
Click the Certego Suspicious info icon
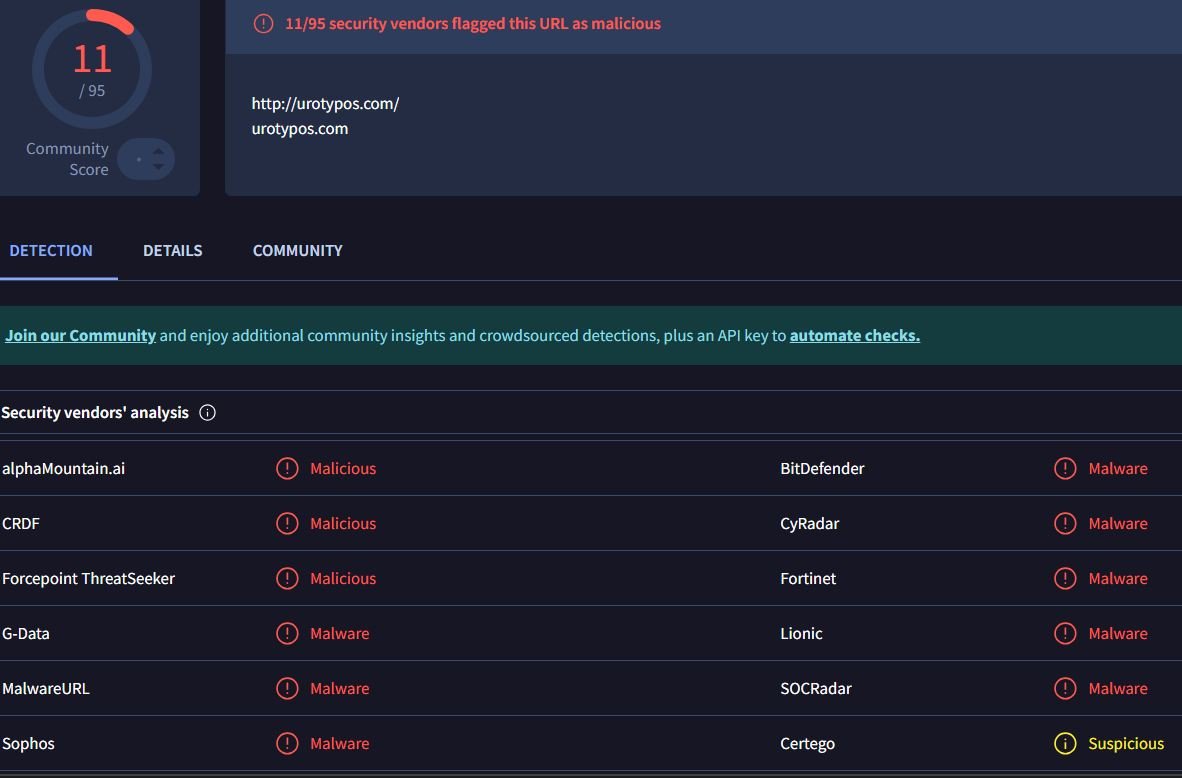1065,743
